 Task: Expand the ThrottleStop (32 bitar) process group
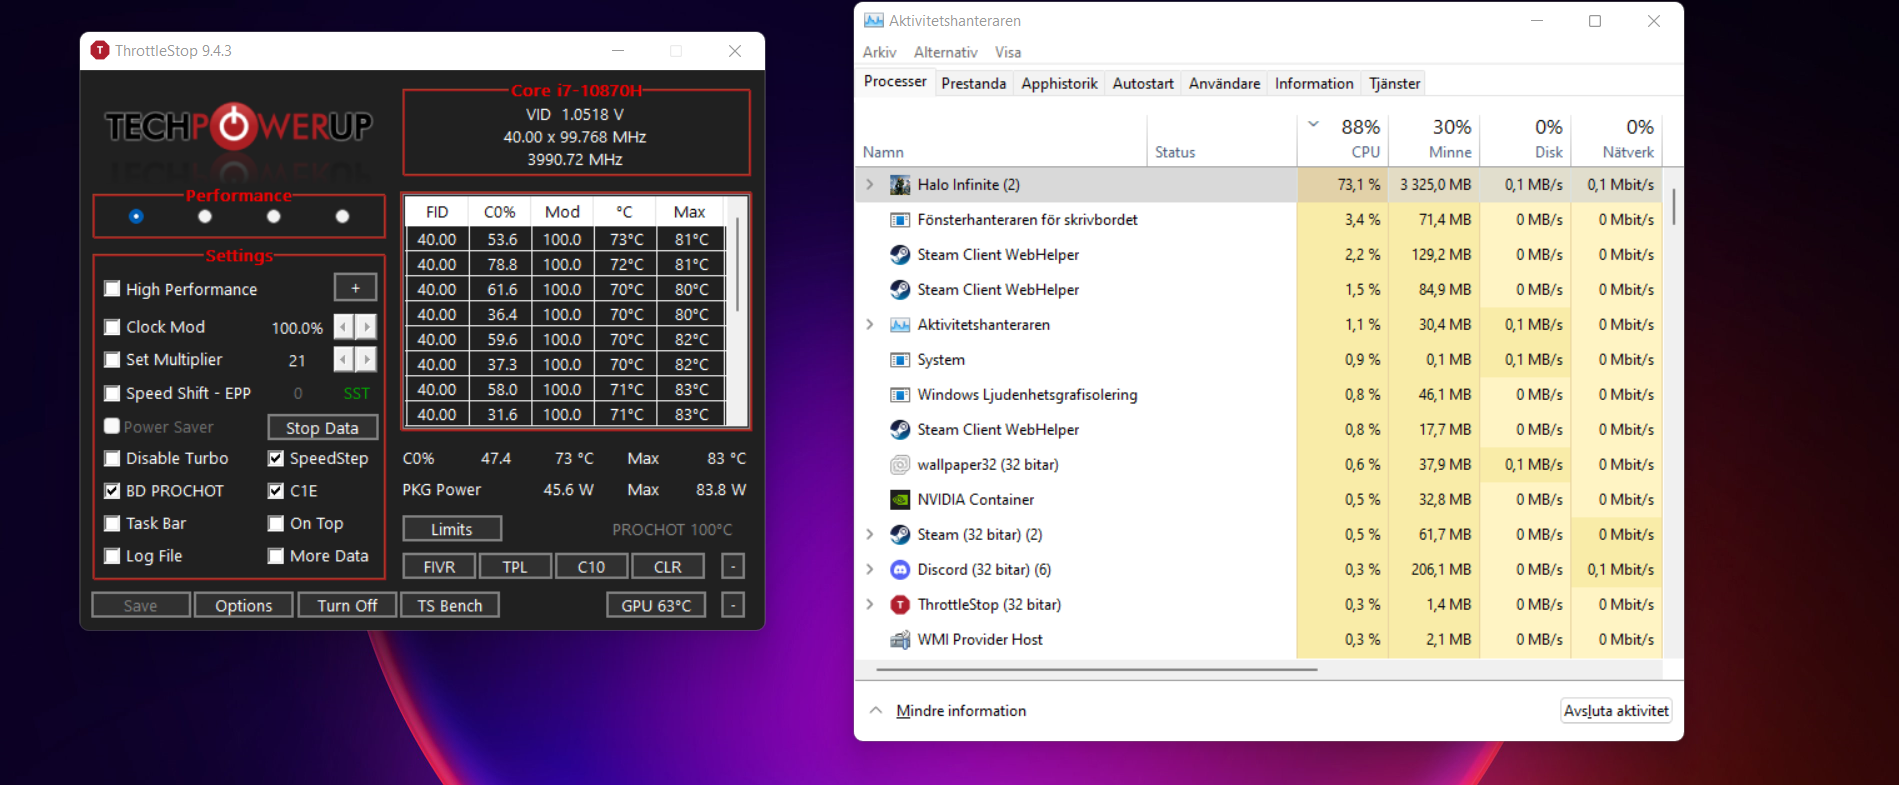870,605
